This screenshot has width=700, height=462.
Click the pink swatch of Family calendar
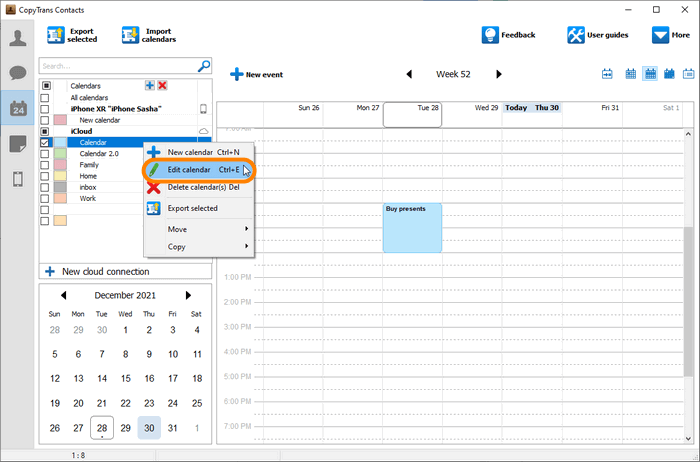[60, 165]
